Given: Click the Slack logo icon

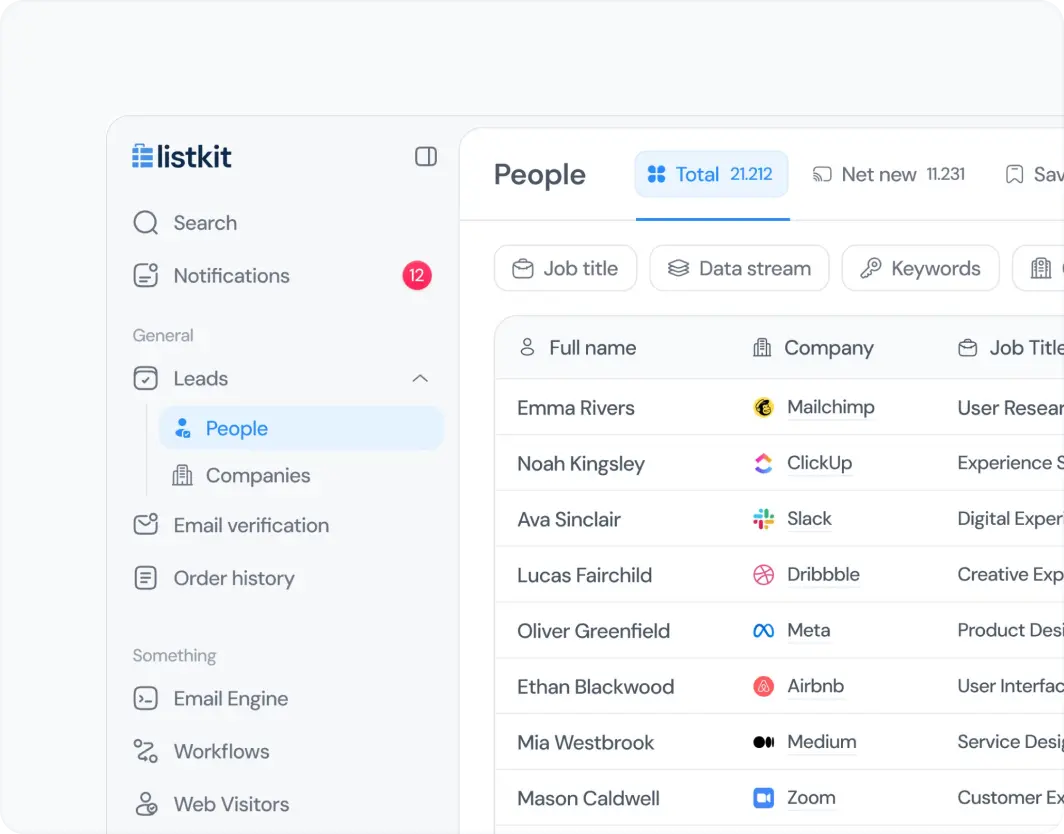Looking at the screenshot, I should 763,518.
